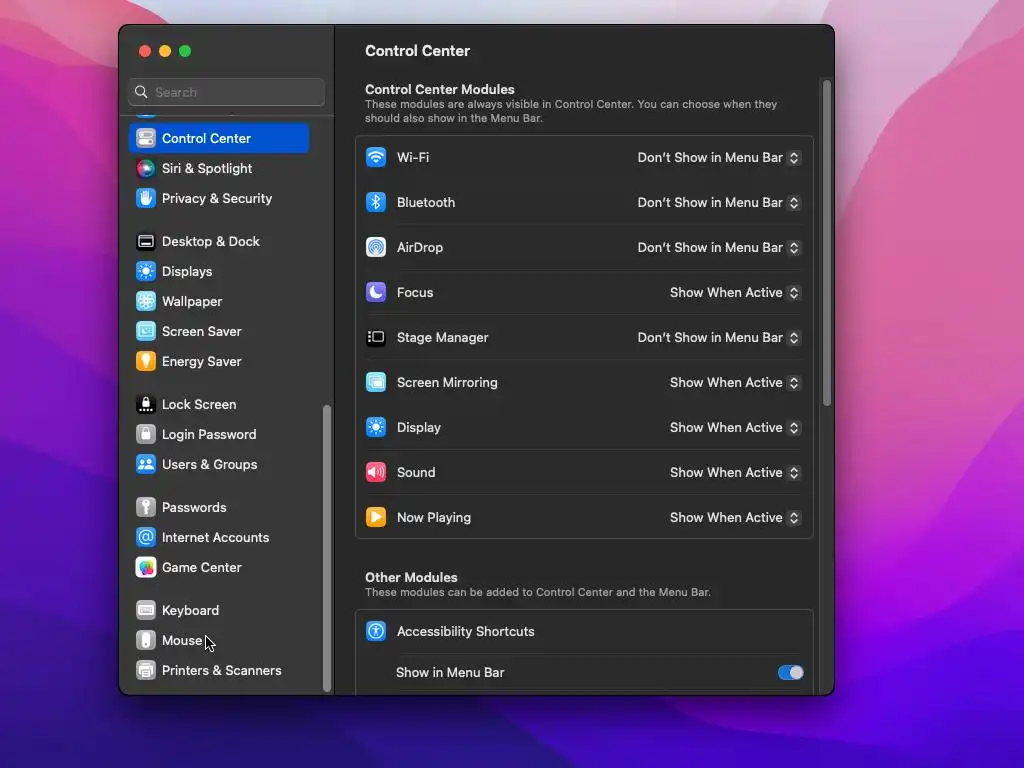This screenshot has height=768, width=1024.
Task: Click in the Search field
Action: (x=227, y=92)
